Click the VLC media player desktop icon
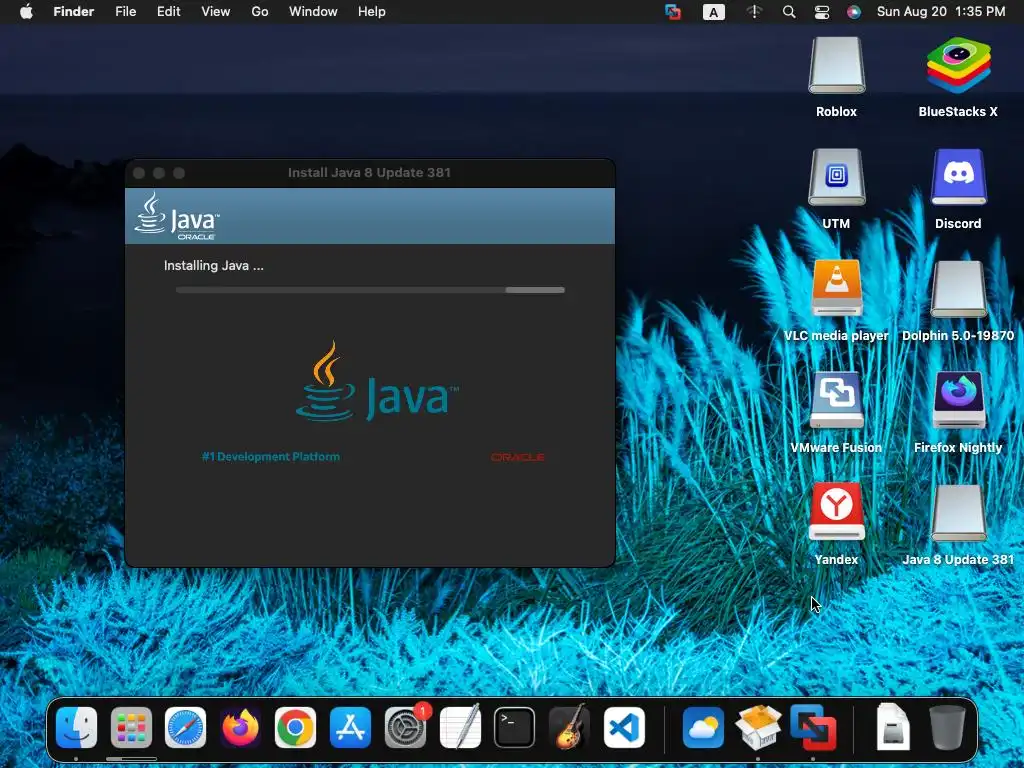Image resolution: width=1024 pixels, height=768 pixels. point(836,289)
